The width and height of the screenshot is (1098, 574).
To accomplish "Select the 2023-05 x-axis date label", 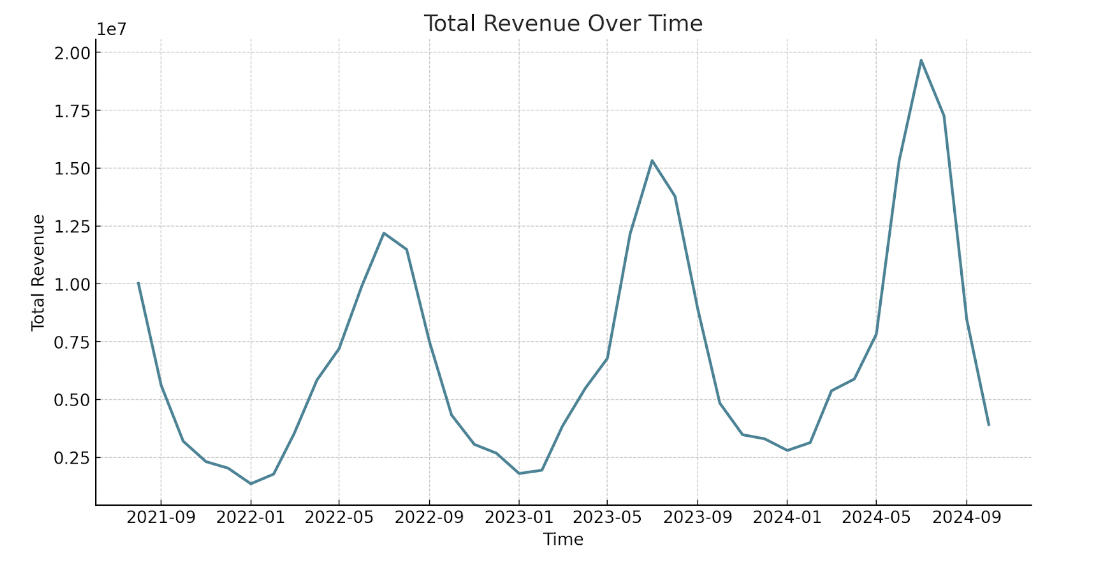I will (x=607, y=518).
